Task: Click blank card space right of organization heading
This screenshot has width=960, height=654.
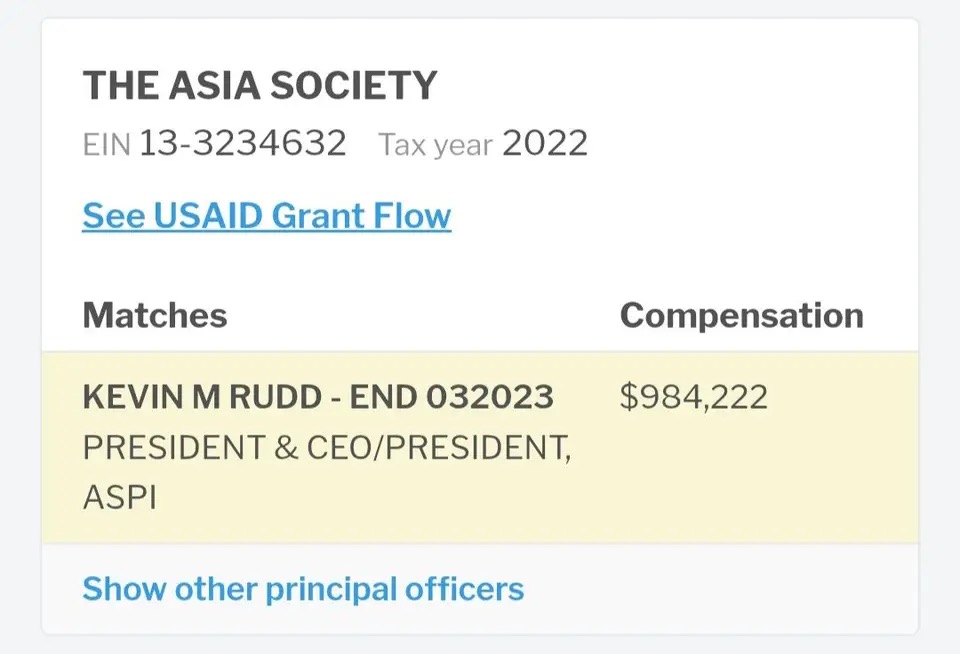Action: tap(673, 85)
